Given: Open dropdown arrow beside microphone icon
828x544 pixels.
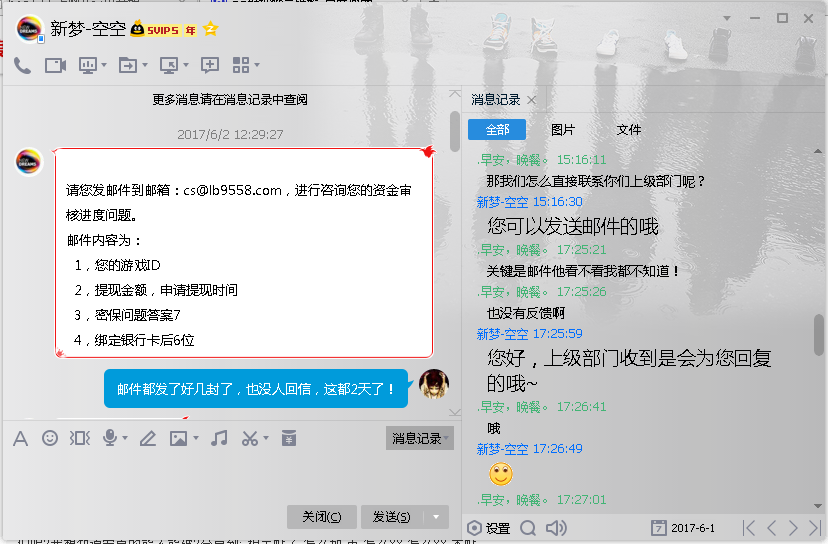Looking at the screenshot, I should [125, 438].
